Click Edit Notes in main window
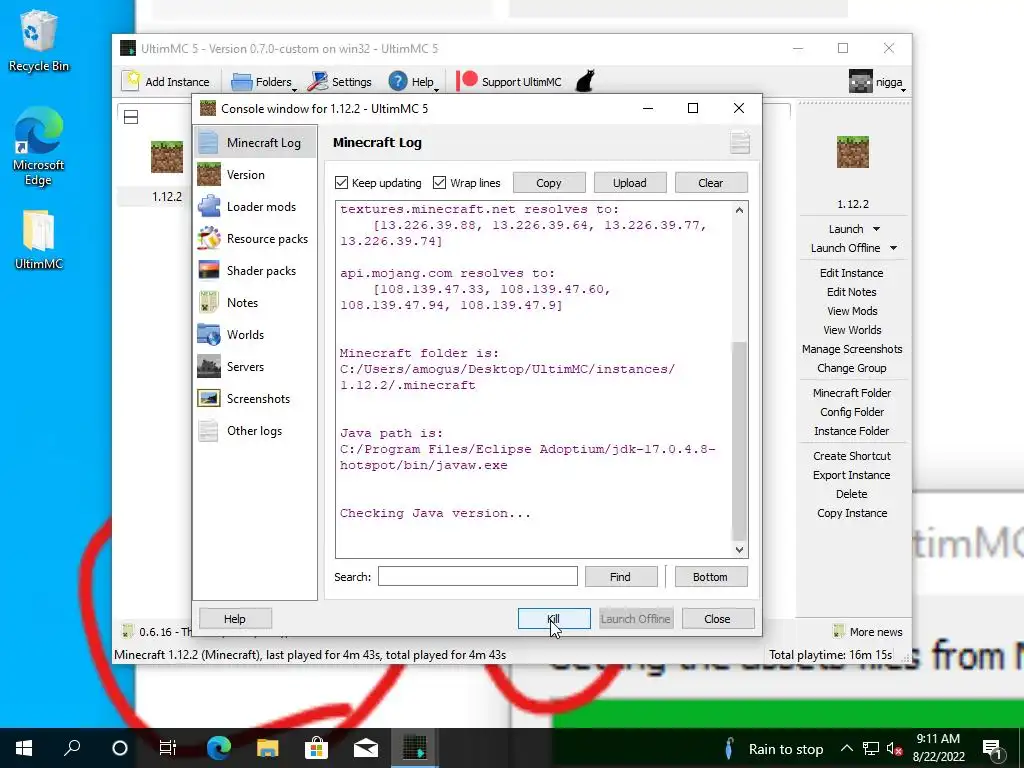Viewport: 1024px width, 768px height. coord(852,292)
